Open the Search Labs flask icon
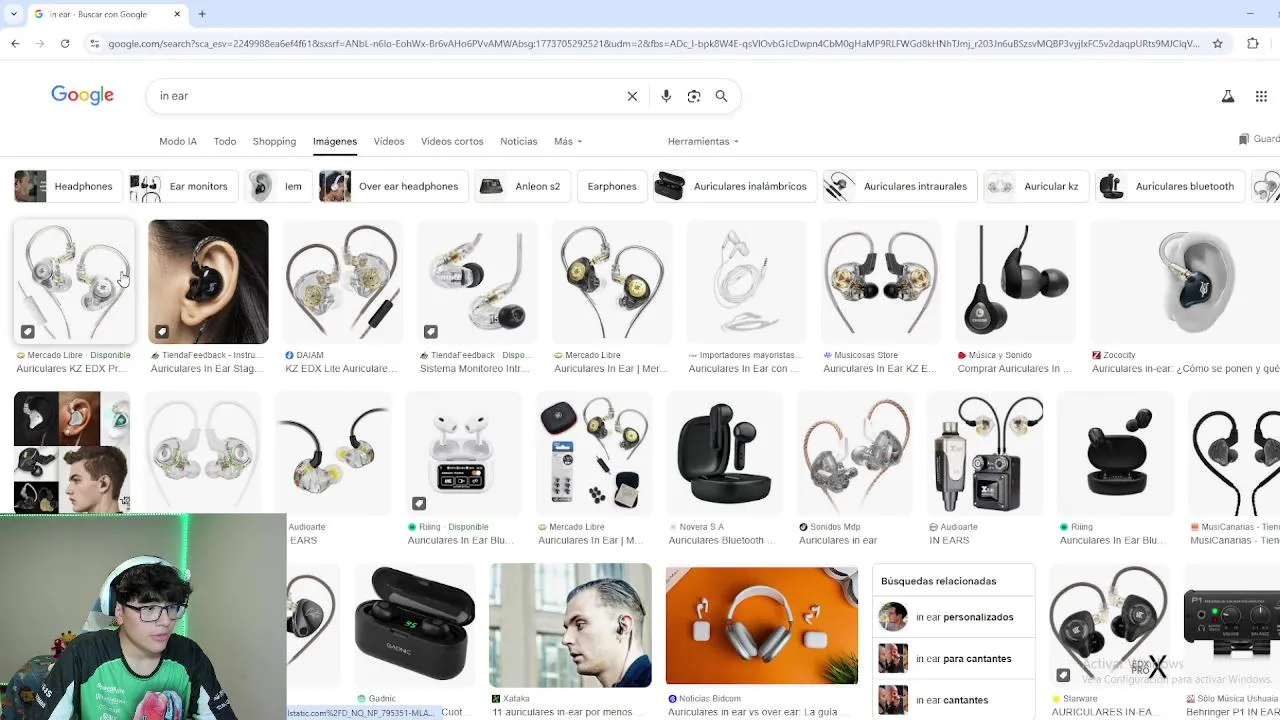This screenshot has height=720, width=1280. click(1228, 96)
